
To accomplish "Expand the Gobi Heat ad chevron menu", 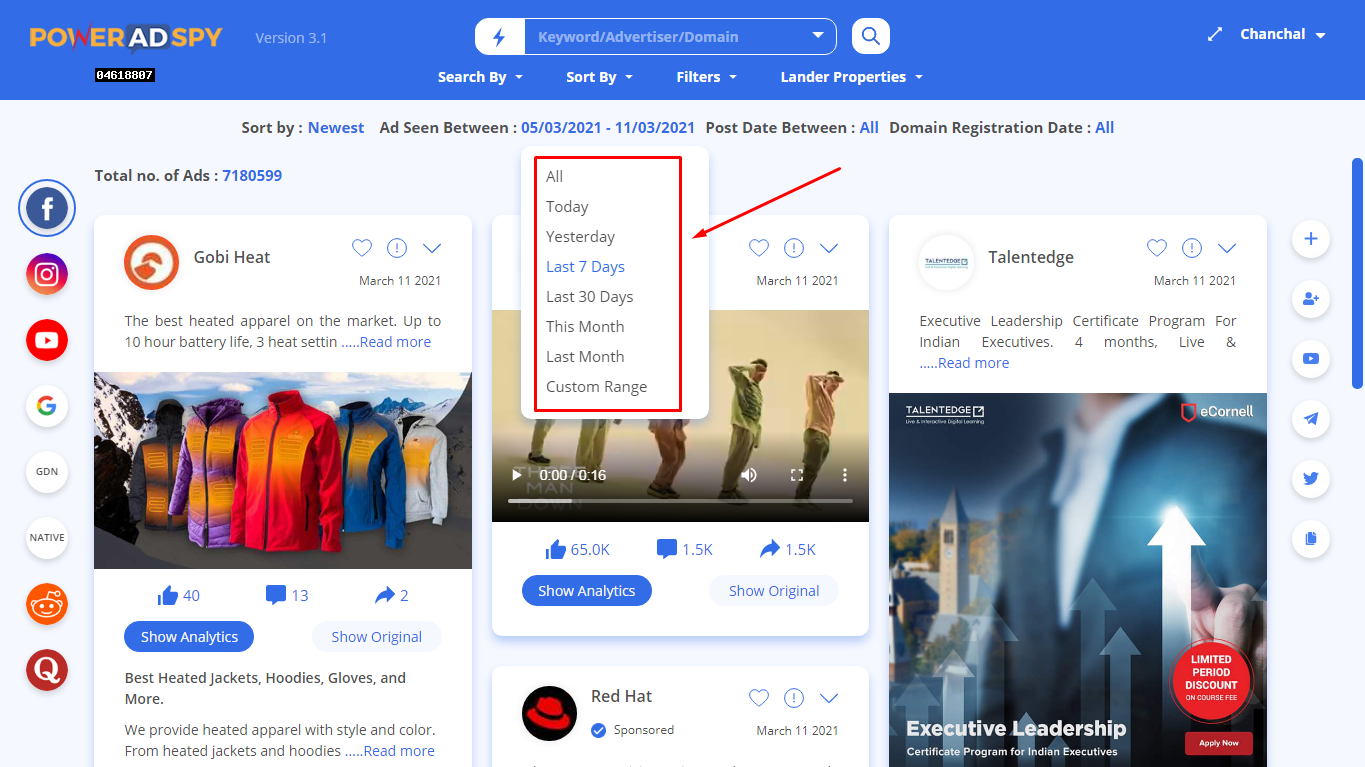I will pyautogui.click(x=432, y=248).
